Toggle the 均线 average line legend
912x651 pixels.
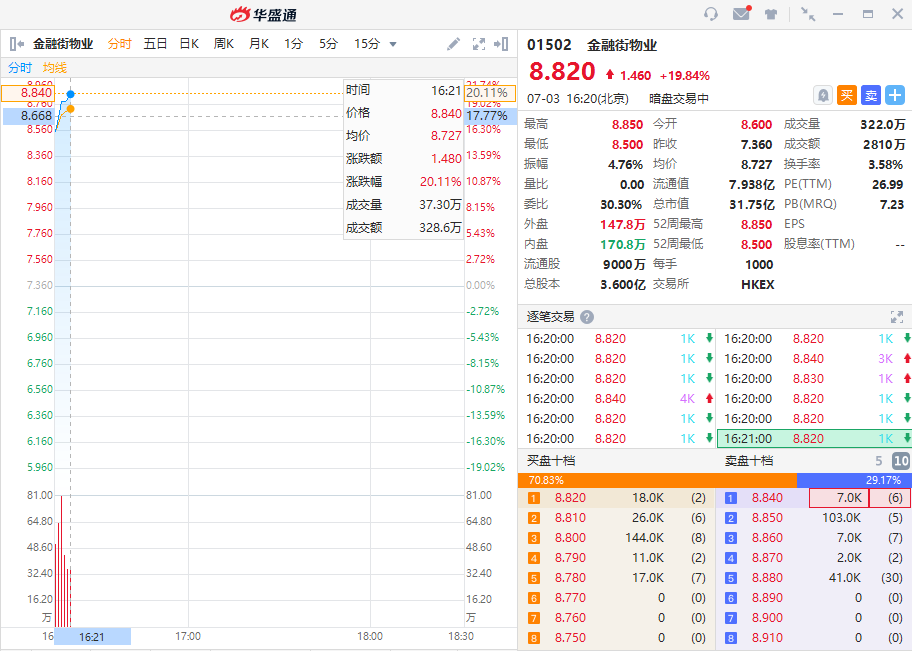(x=54, y=68)
